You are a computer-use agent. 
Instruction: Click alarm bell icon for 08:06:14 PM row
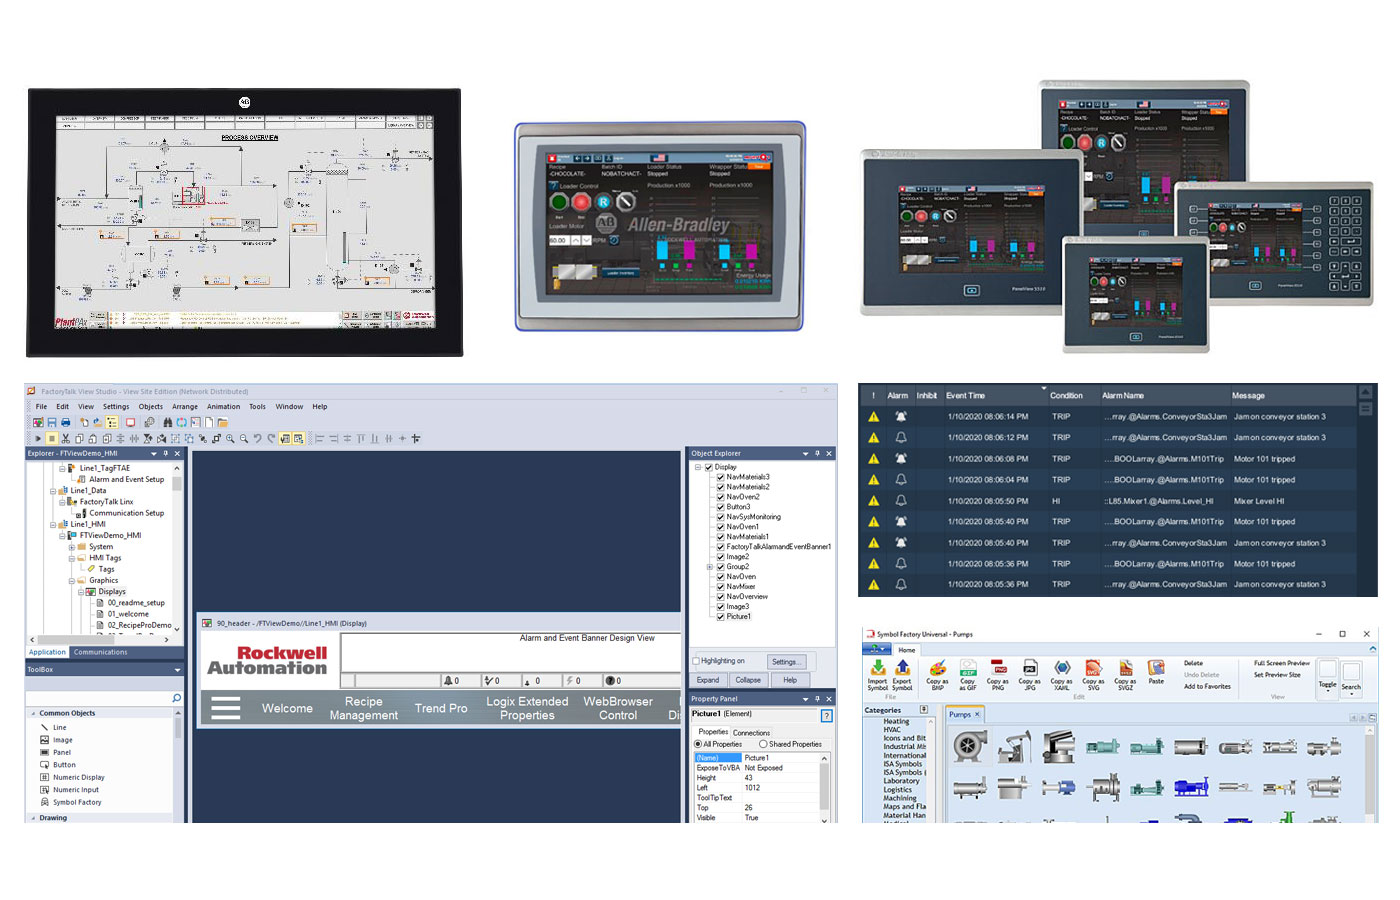click(x=901, y=417)
